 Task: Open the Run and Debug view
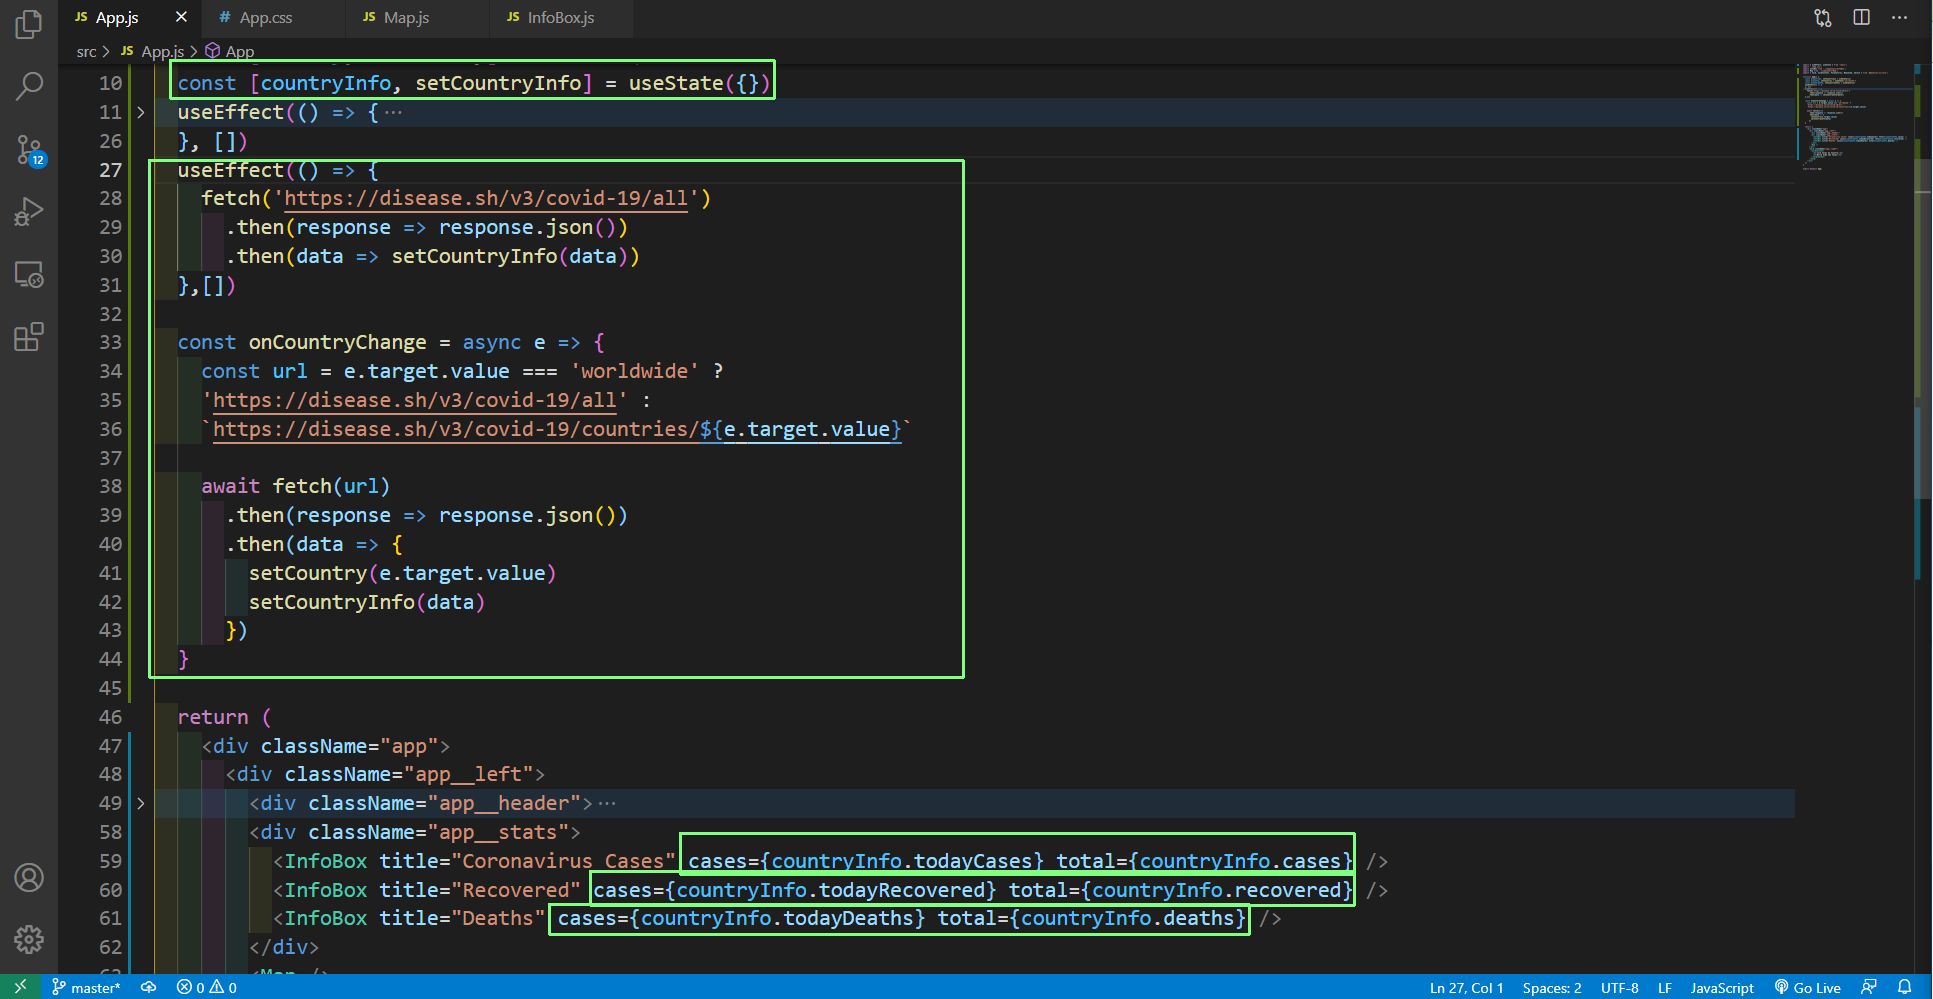29,212
